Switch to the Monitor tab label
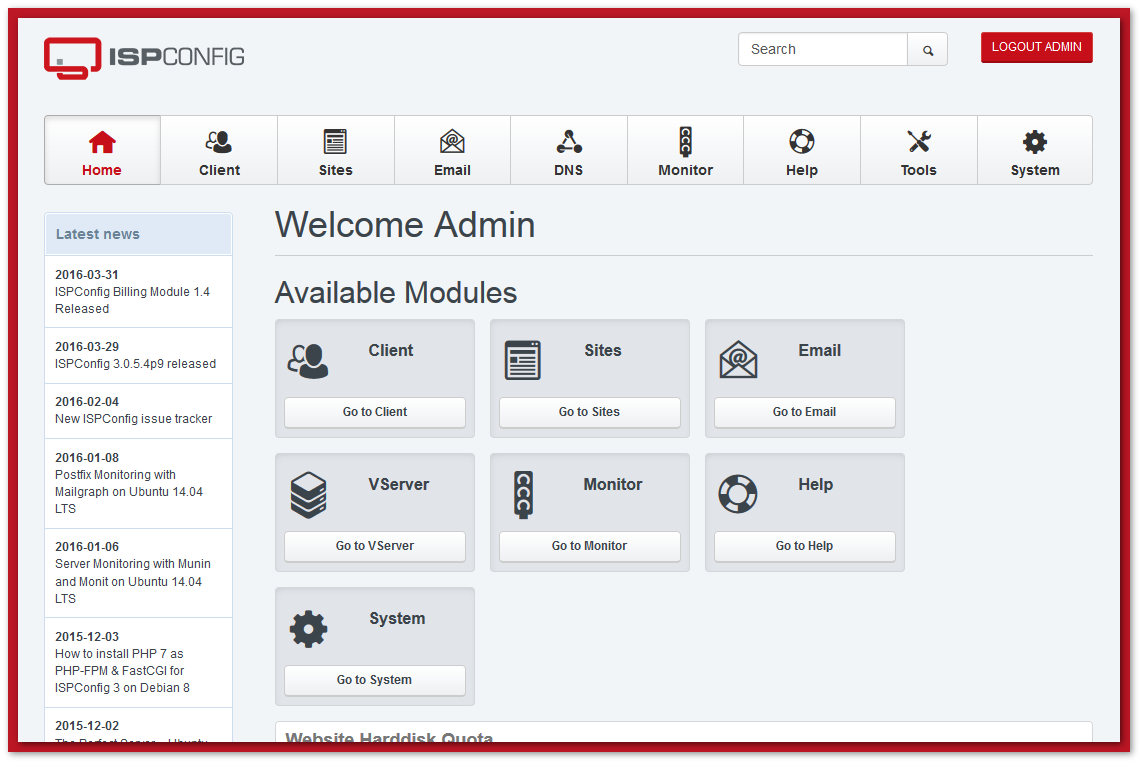This screenshot has height=764, width=1142. coord(685,170)
